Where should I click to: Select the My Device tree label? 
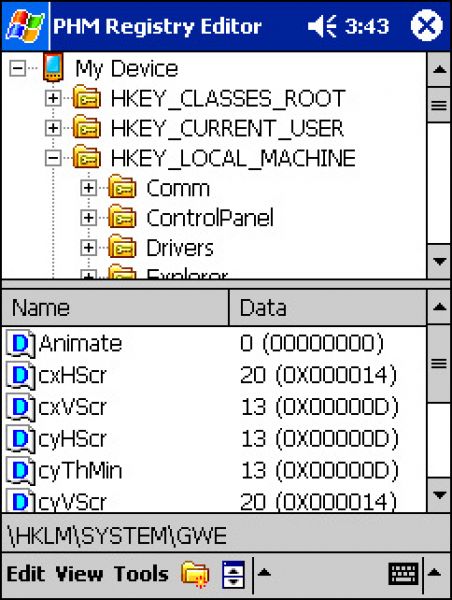(127, 69)
